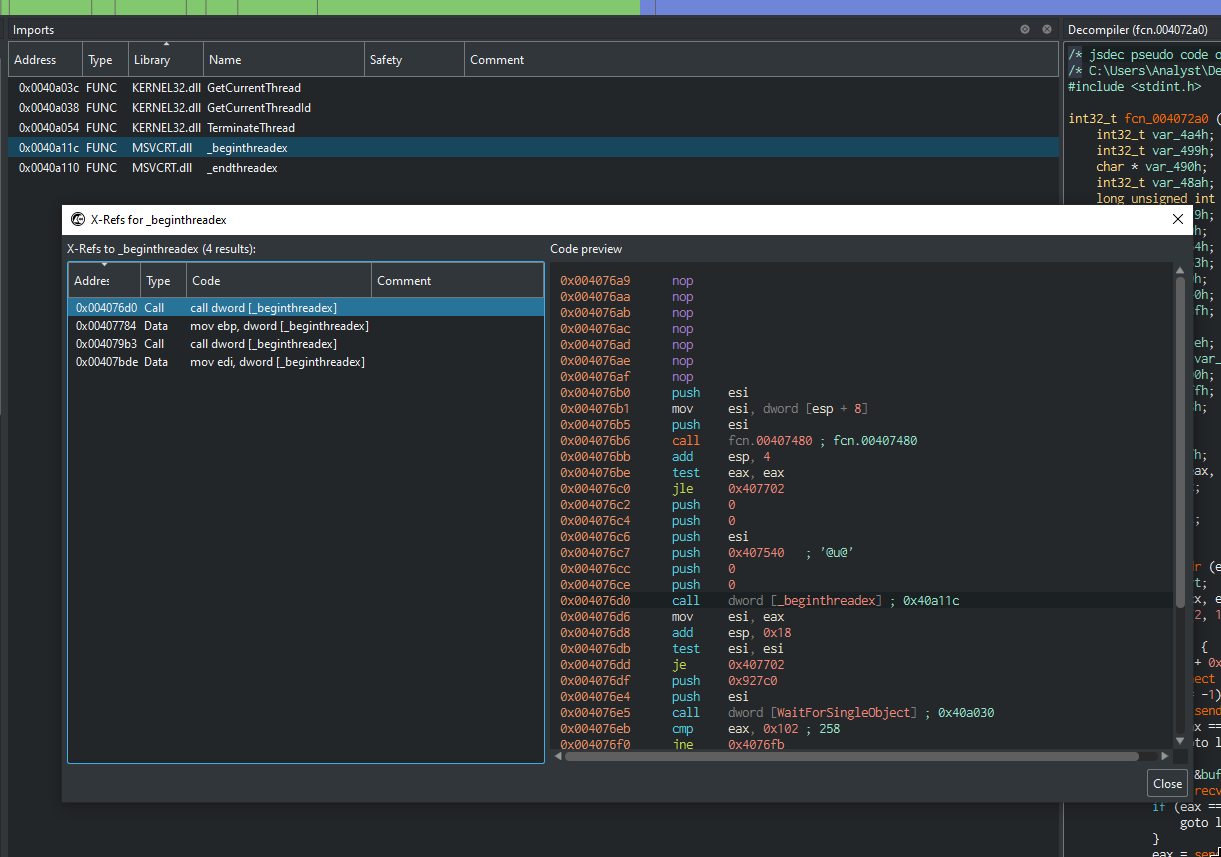Click 'mov ebp, dword [_beginthreadex]' code cell
1221x857 pixels.
279,326
